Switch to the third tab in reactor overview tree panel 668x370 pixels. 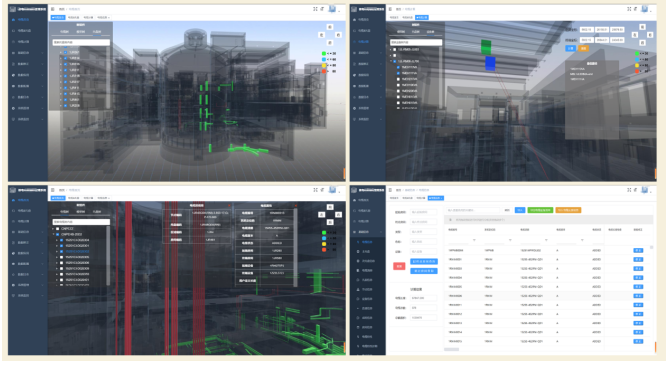pos(97,32)
